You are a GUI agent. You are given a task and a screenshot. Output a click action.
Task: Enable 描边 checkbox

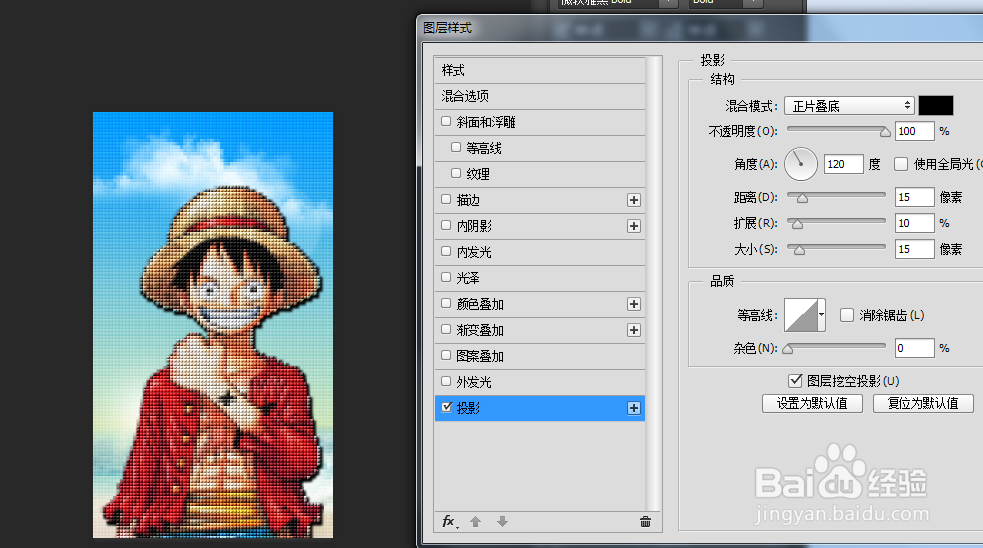(446, 199)
